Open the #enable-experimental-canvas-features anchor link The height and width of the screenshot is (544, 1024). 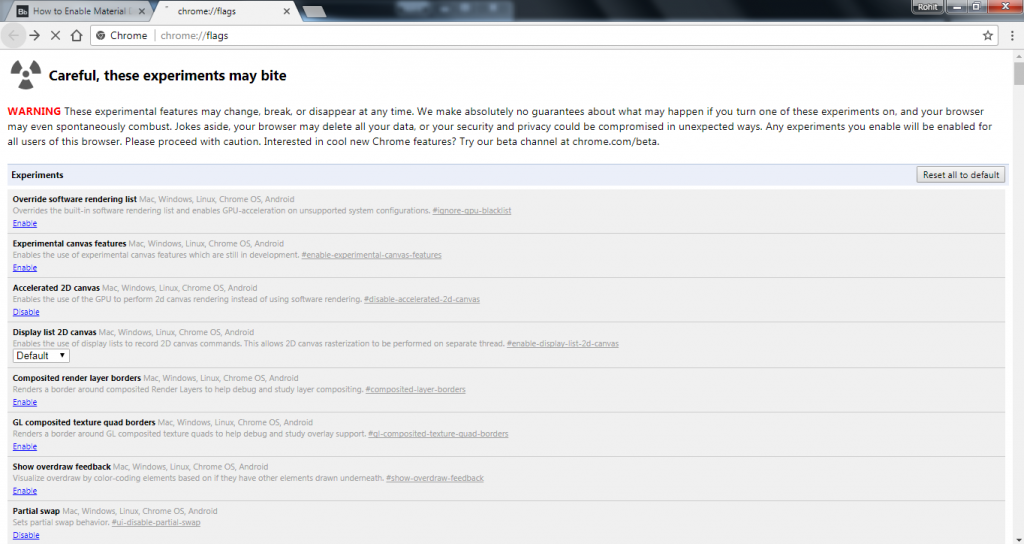coord(372,255)
